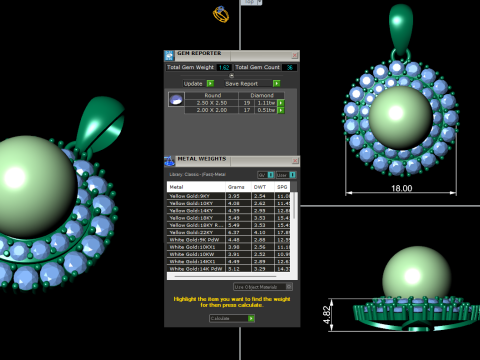Click green arrow on 2.00 X 2.00 row
This screenshot has height=360, width=480.
click(281, 110)
